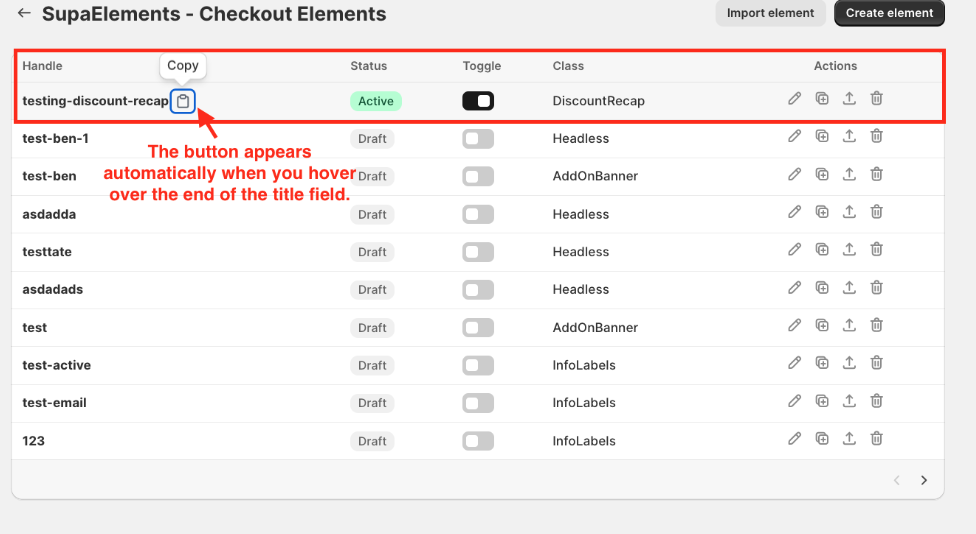Duplicate the test-active element

(822, 363)
